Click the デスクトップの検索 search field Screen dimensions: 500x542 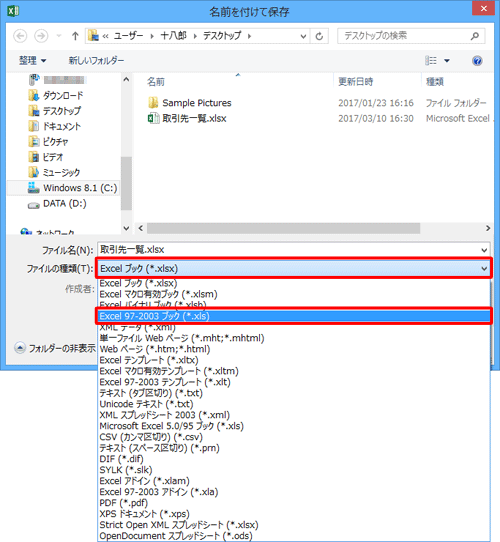(x=405, y=36)
